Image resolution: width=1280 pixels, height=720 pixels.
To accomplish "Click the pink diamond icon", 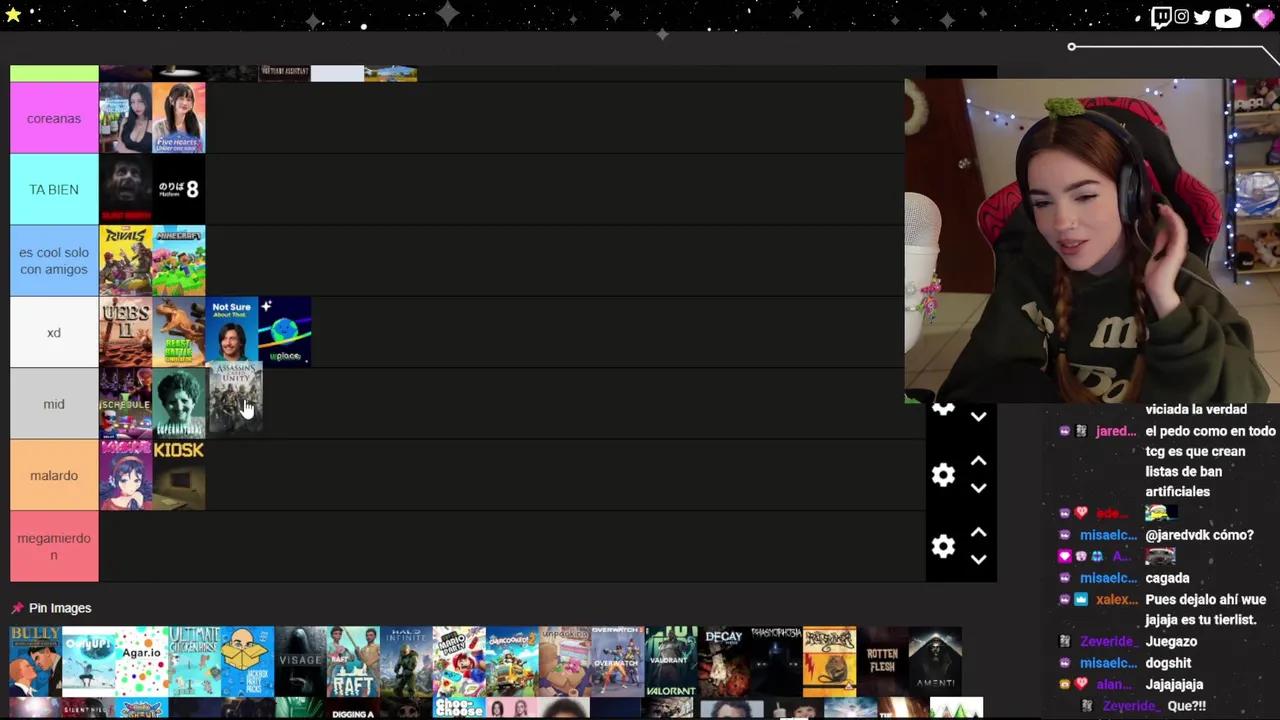I will 1263,17.
